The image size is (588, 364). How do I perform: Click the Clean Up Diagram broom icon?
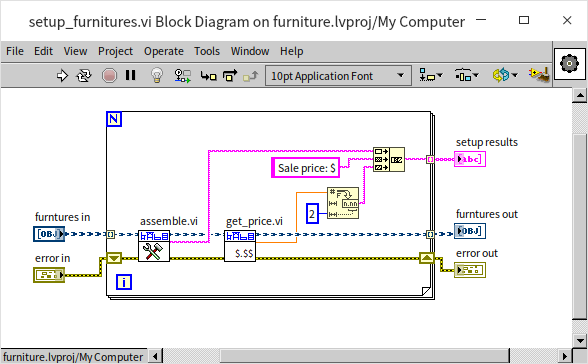click(539, 75)
